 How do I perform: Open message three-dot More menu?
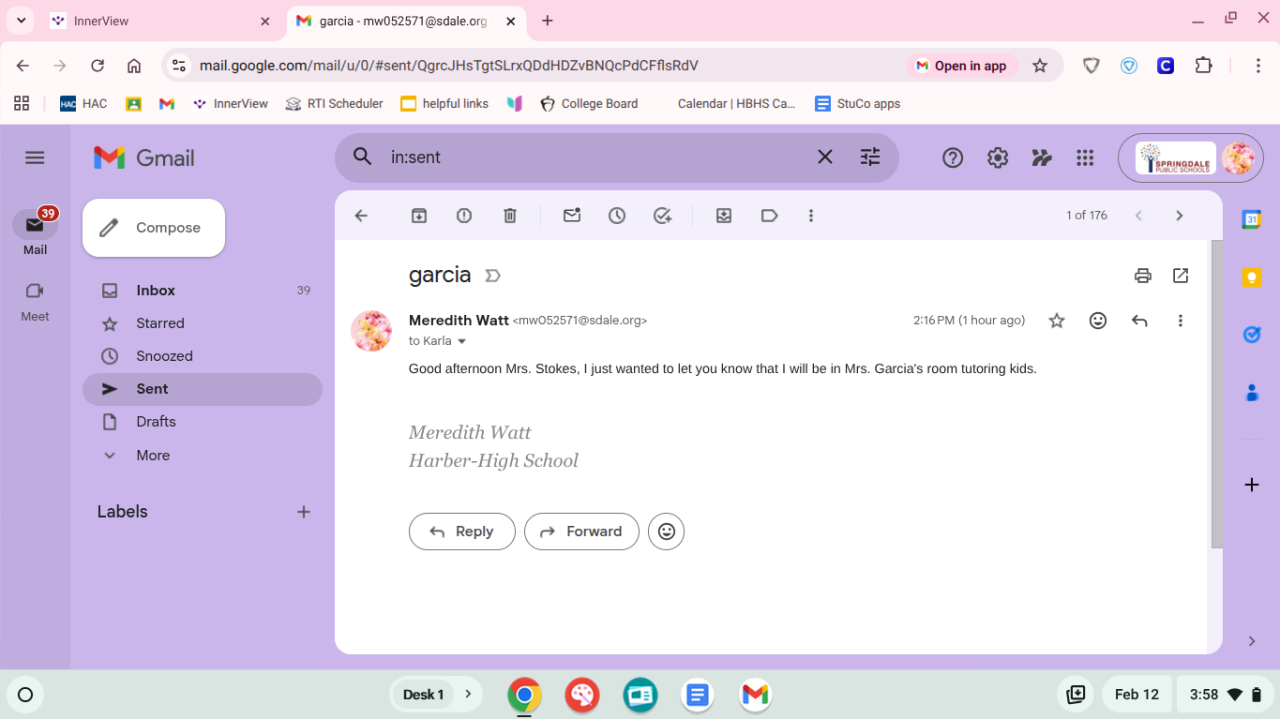(1181, 321)
